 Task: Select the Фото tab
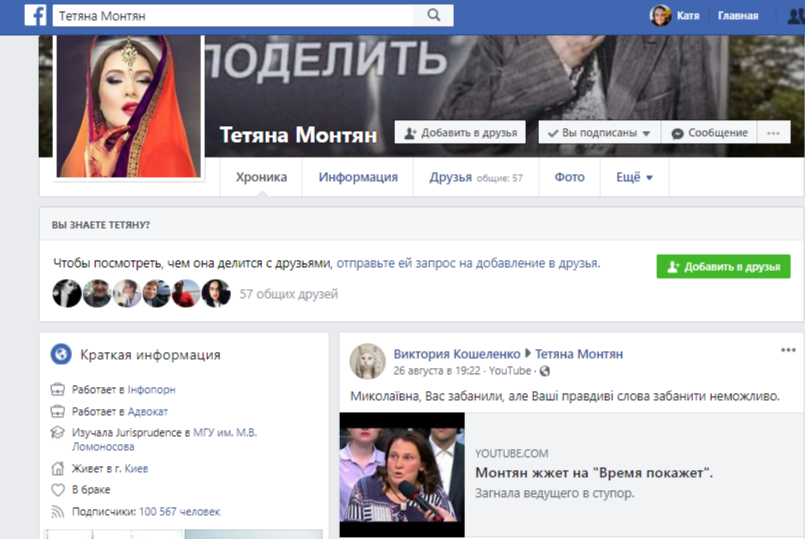[x=569, y=177]
